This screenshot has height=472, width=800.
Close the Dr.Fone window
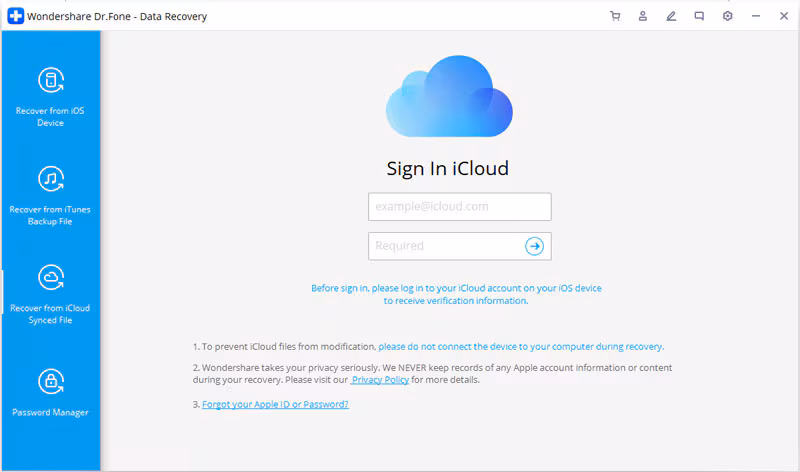[784, 16]
